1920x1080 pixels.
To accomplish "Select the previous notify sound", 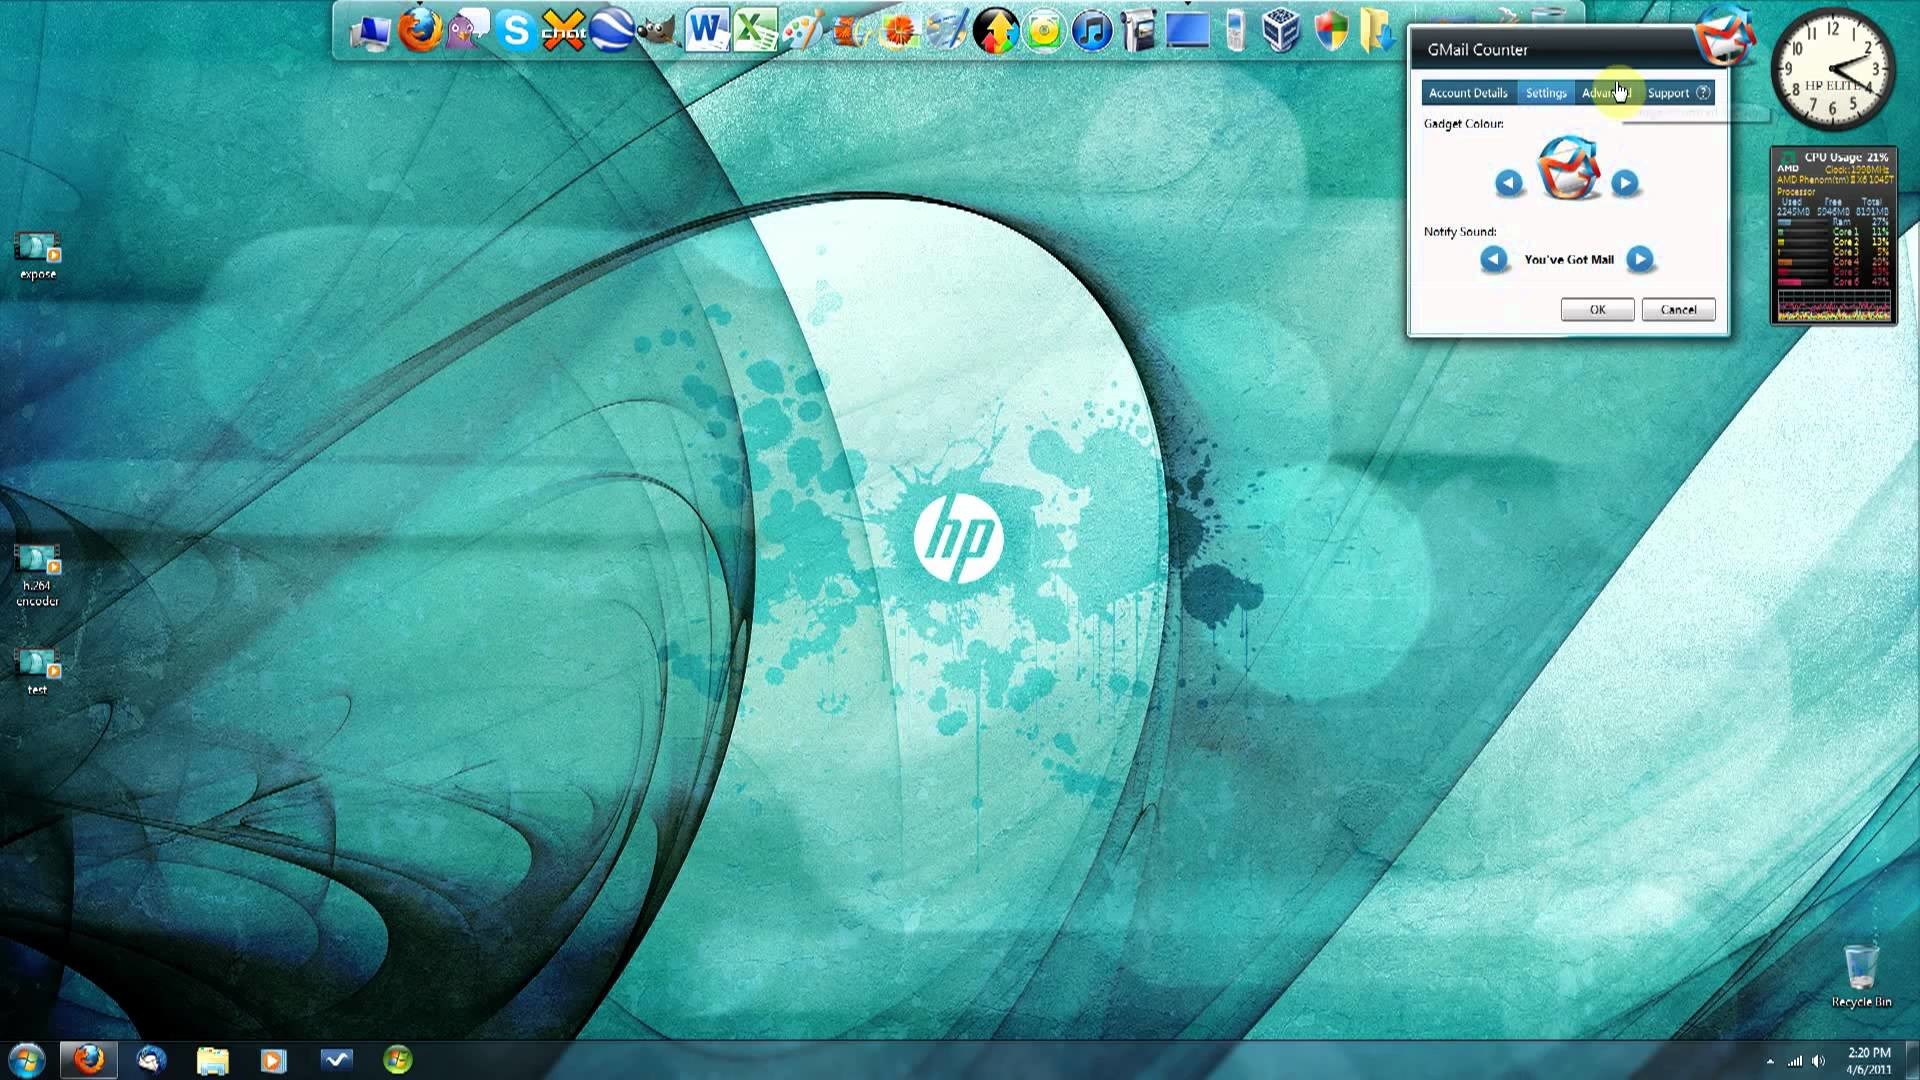I will pyautogui.click(x=1493, y=259).
